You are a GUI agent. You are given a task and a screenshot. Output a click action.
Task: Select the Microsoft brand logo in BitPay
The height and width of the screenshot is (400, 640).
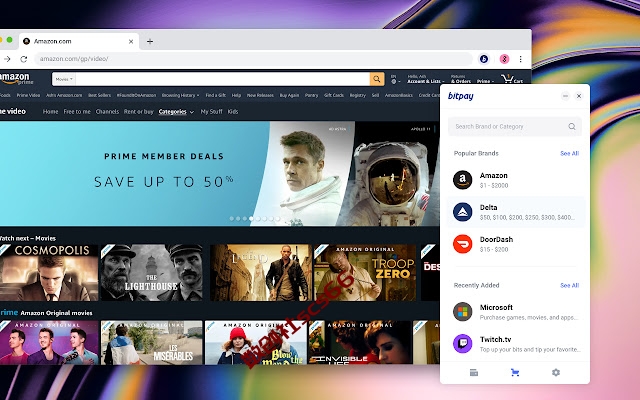point(462,312)
